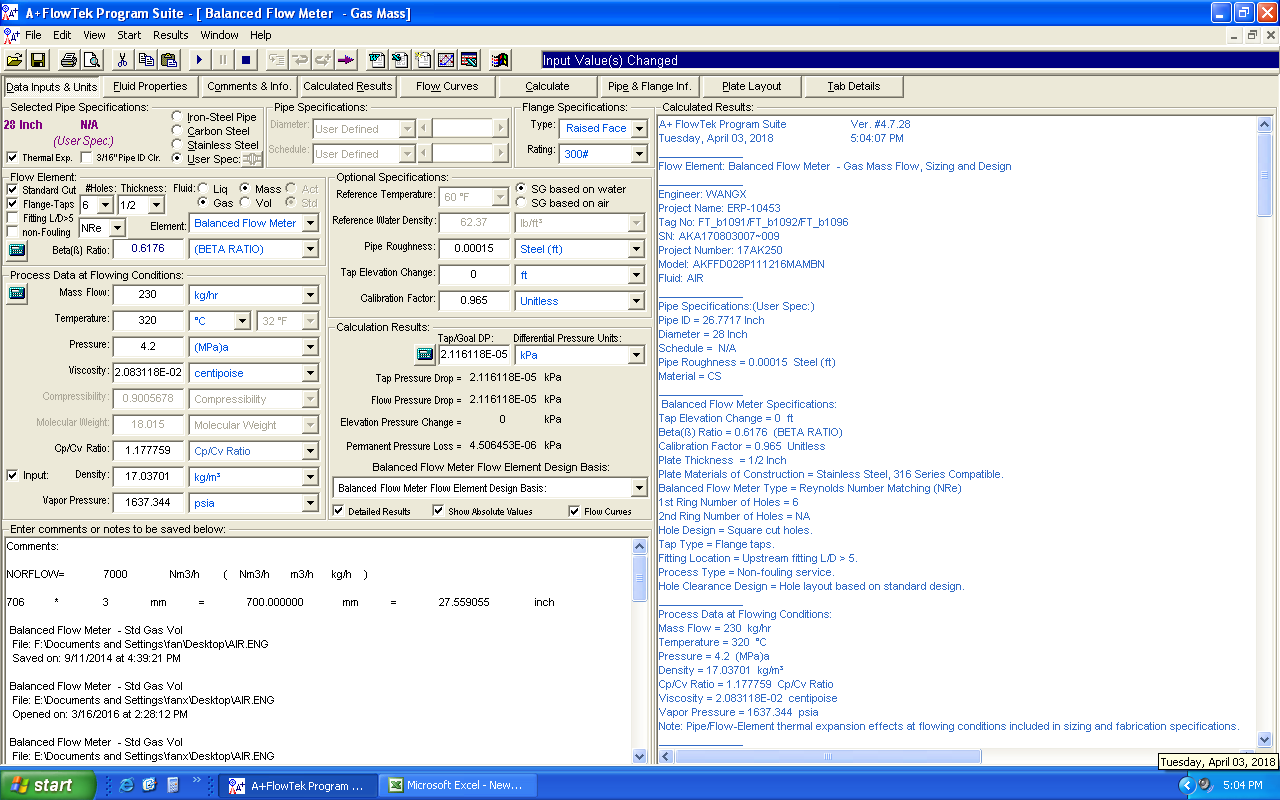Image resolution: width=1280 pixels, height=800 pixels.
Task: Toggle the Thermal Exp. checkbox
Action: click(12, 158)
